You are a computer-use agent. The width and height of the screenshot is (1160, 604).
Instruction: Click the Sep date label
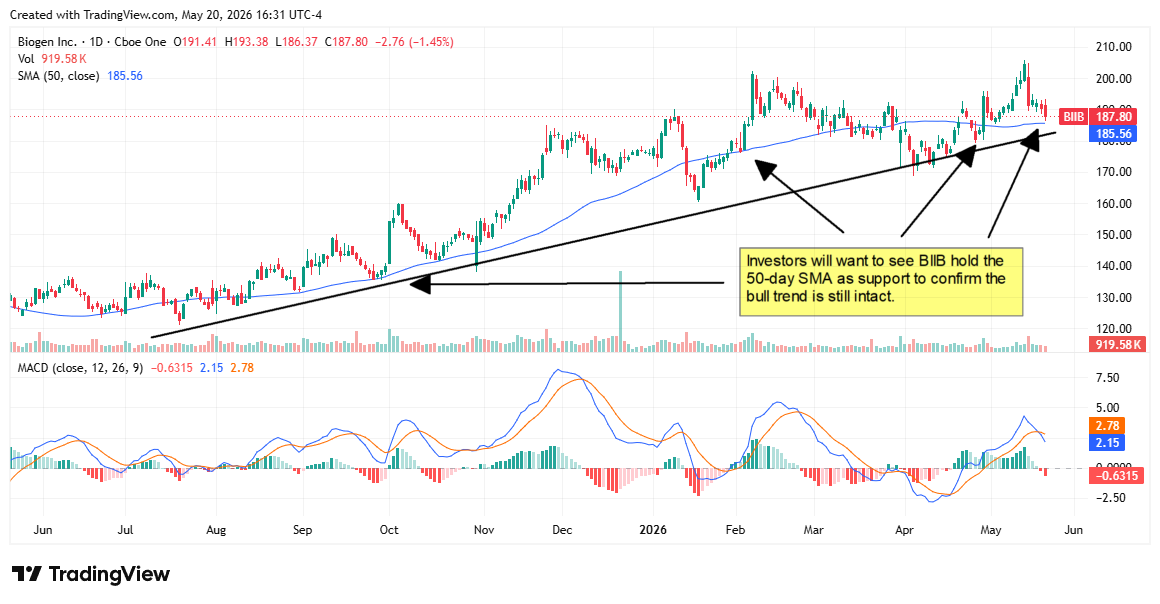(x=303, y=530)
